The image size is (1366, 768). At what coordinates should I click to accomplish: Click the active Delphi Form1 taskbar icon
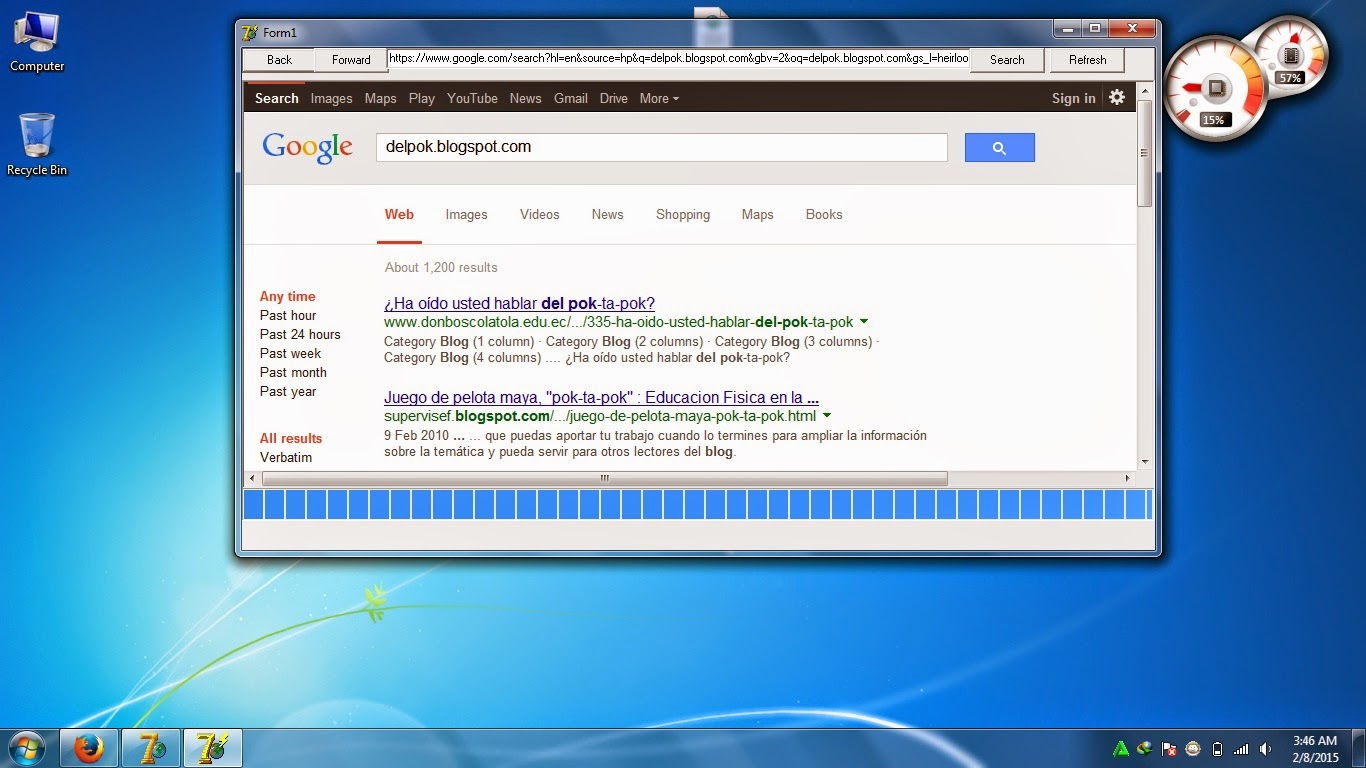coord(213,748)
